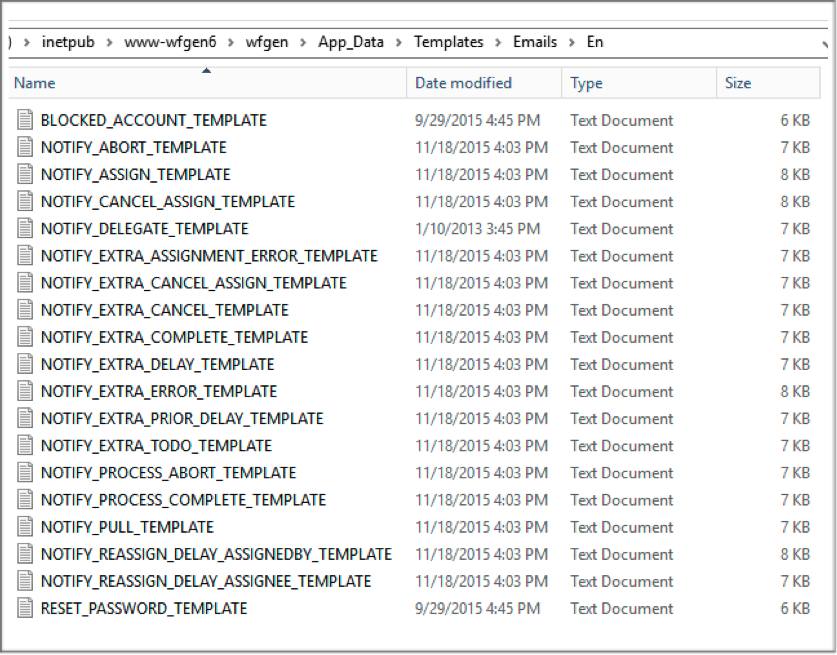Click the NOTIFY_DELEGATE_TEMPLATE file icon
The height and width of the screenshot is (655, 837).
pos(25,229)
